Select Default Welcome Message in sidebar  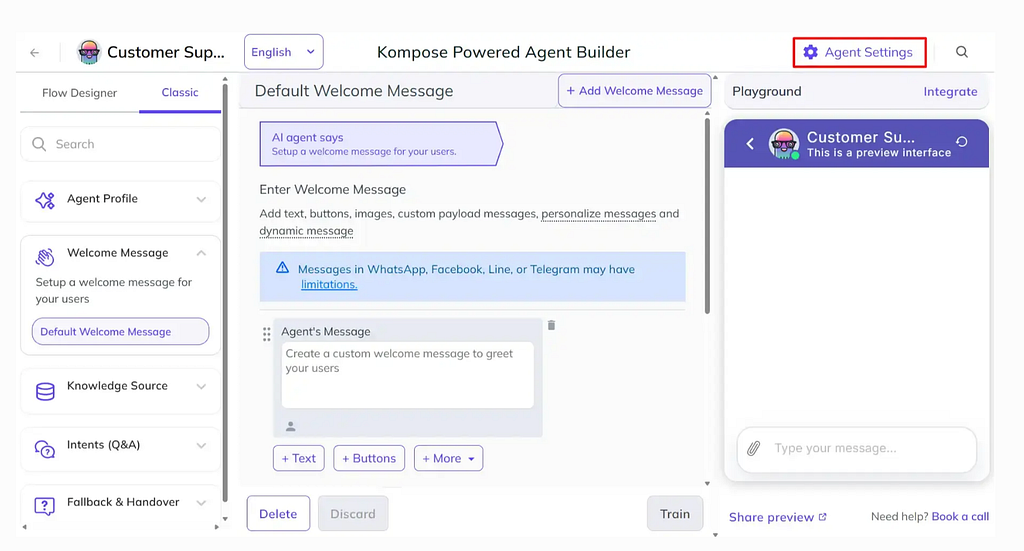[121, 332]
